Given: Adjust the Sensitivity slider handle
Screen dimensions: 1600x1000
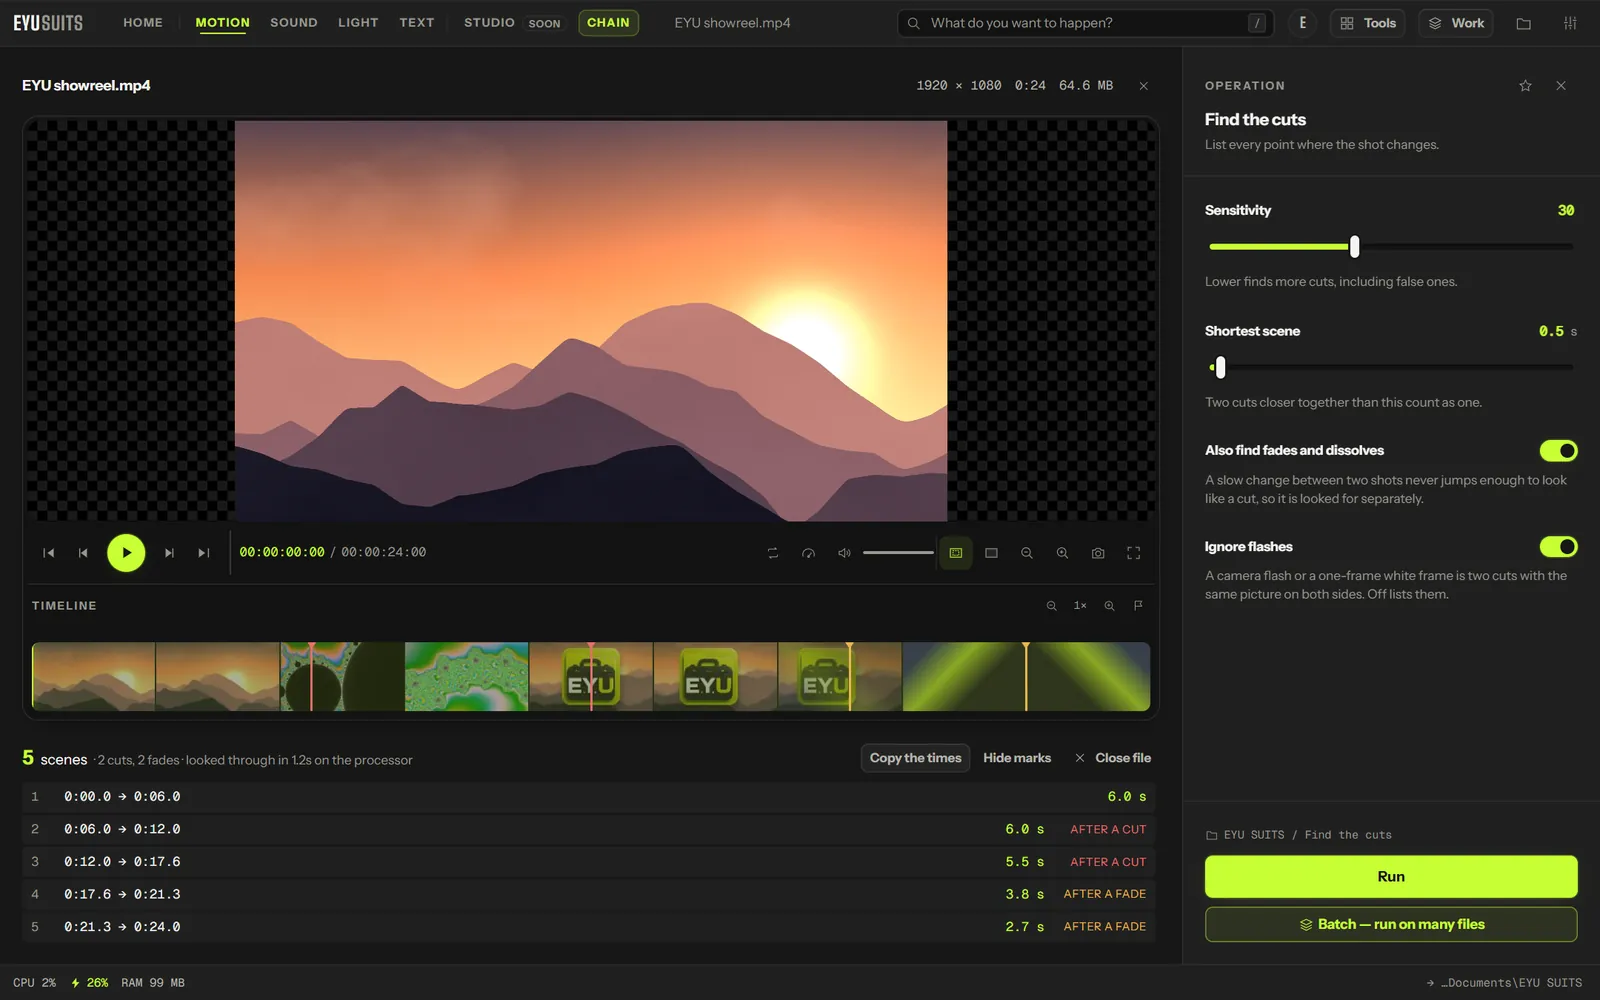Looking at the screenshot, I should pos(1354,247).
